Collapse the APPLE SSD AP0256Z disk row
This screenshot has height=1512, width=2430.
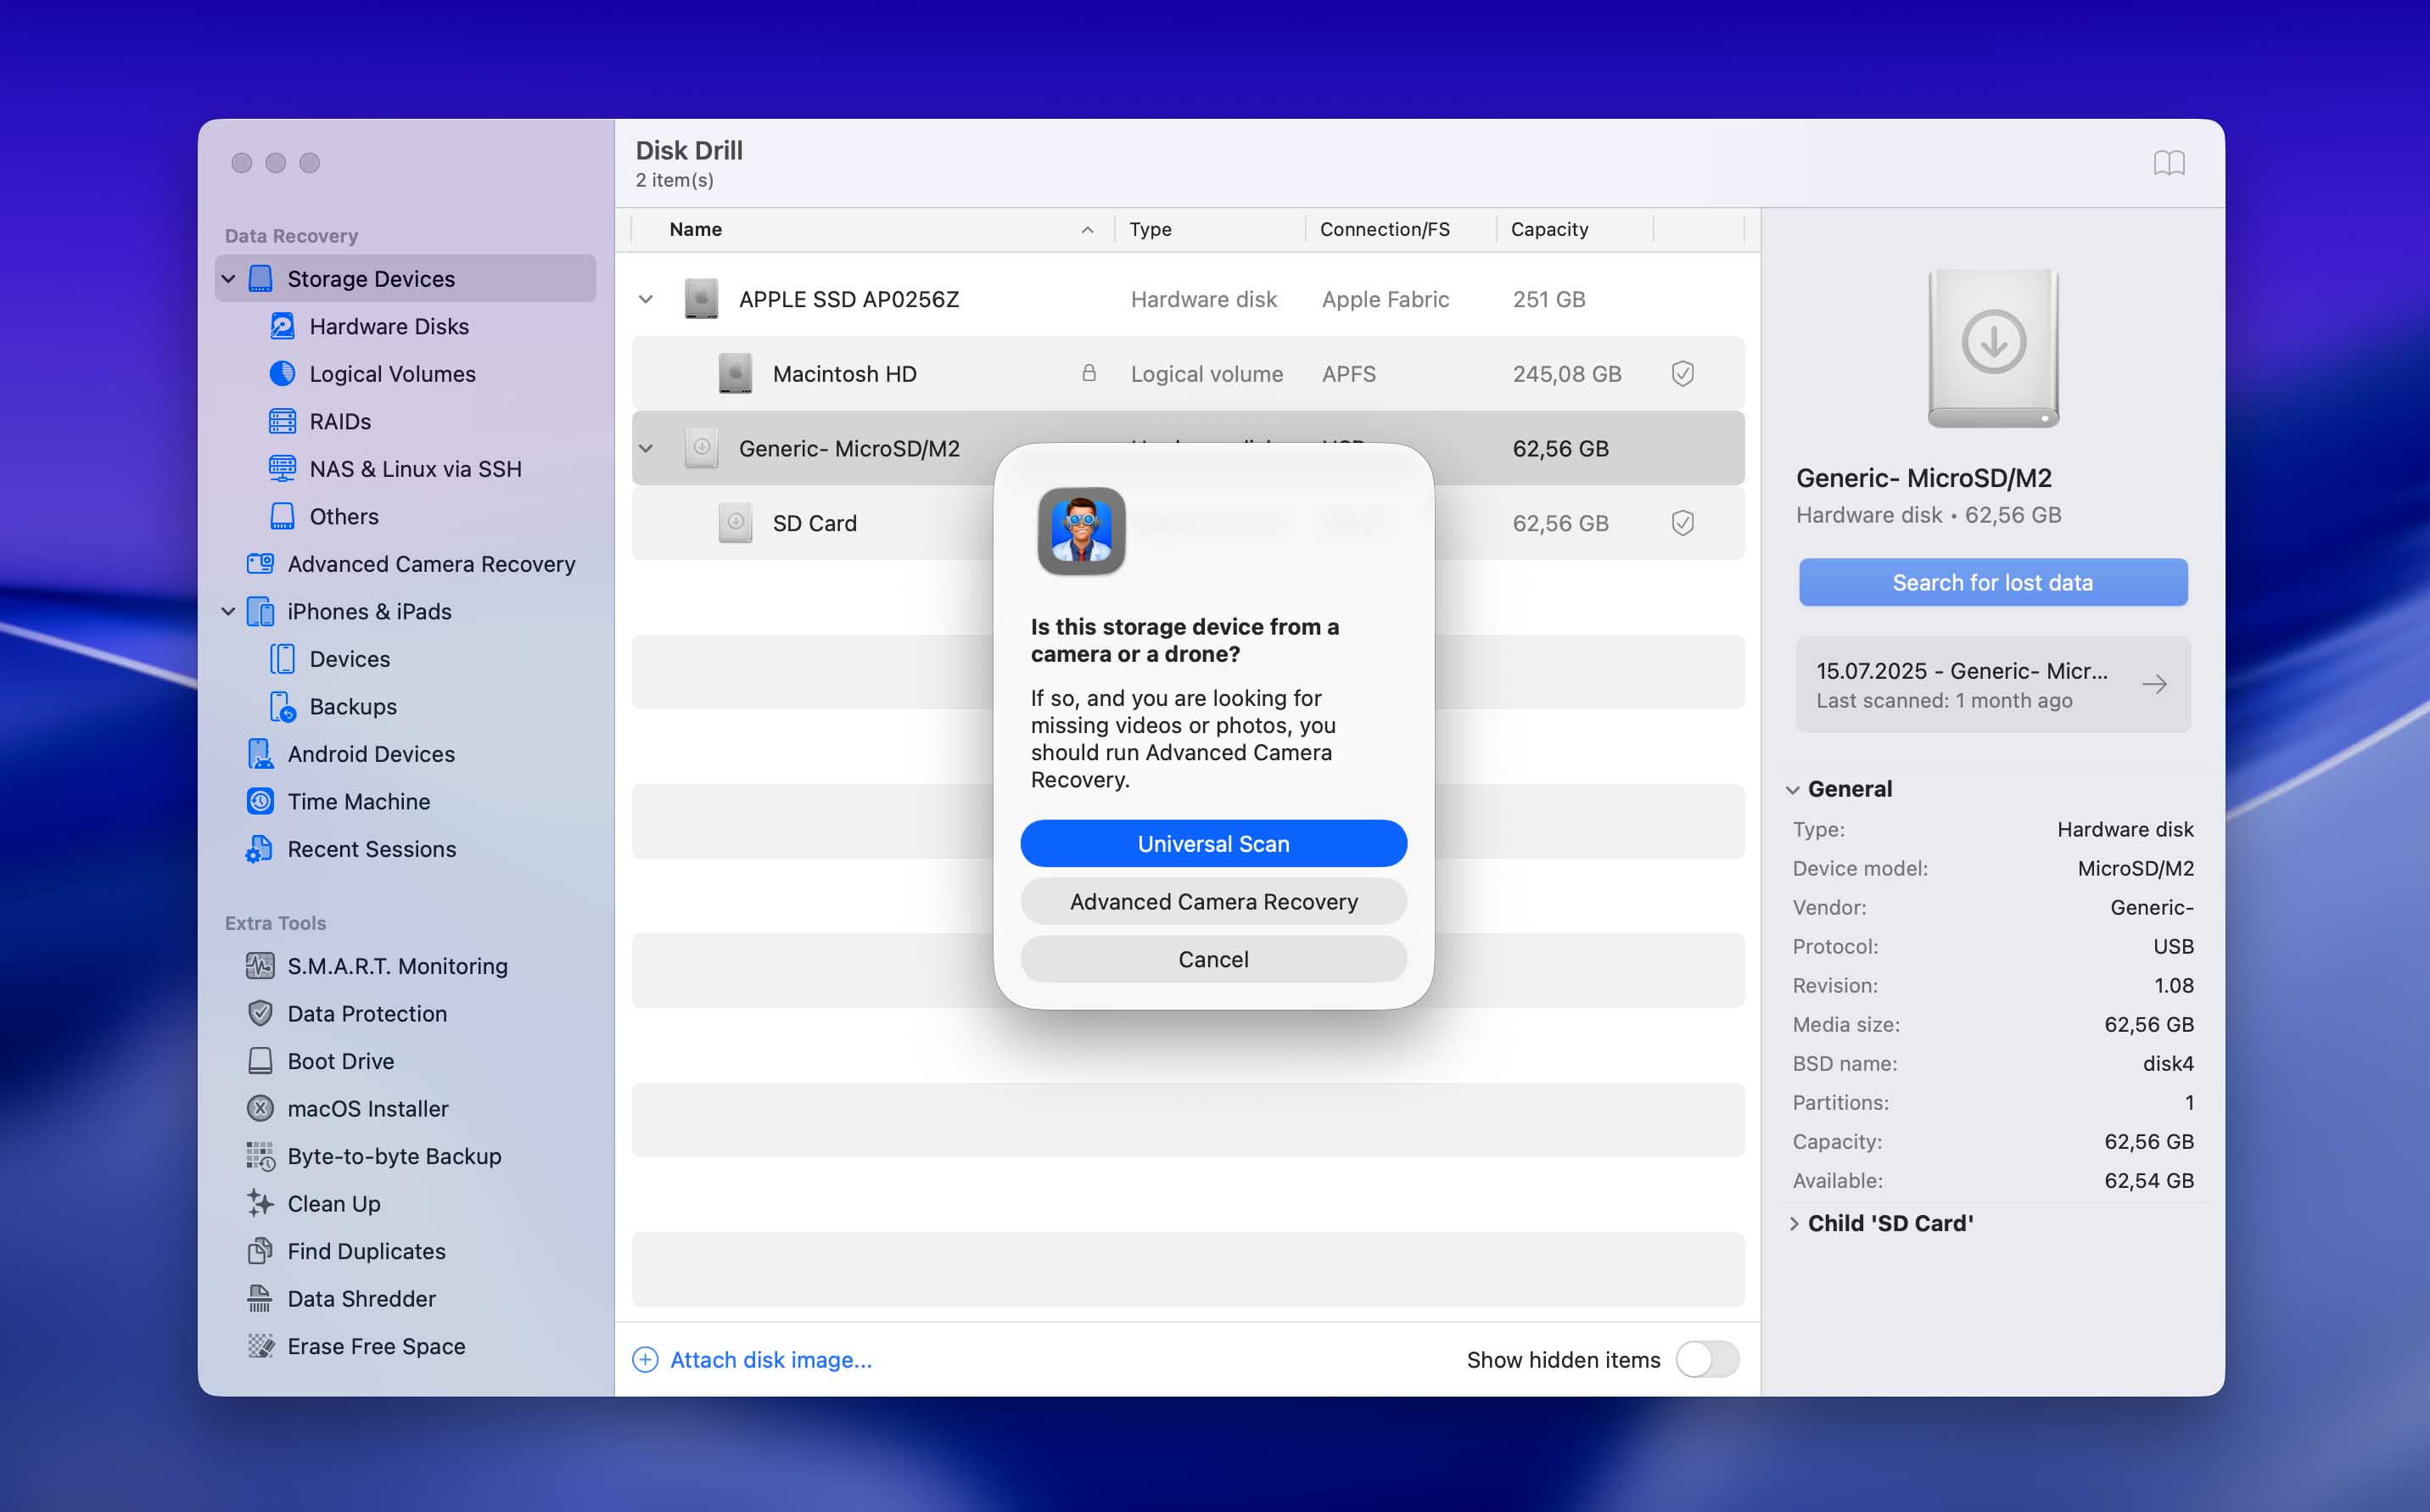646,299
